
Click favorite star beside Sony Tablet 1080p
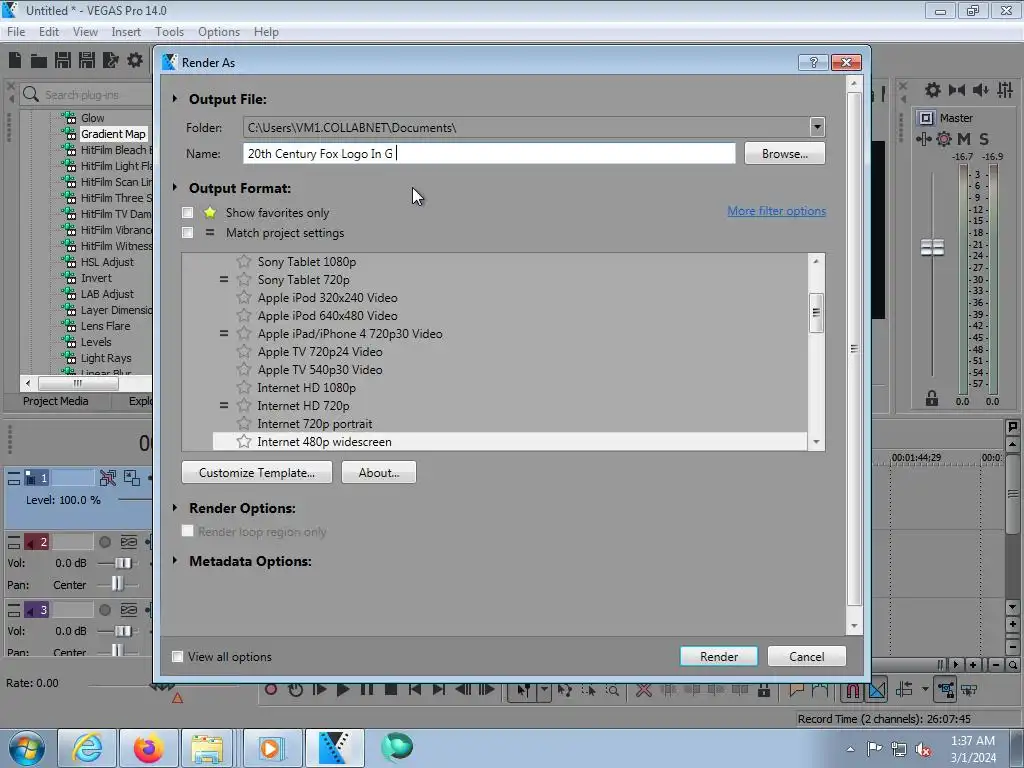(244, 261)
